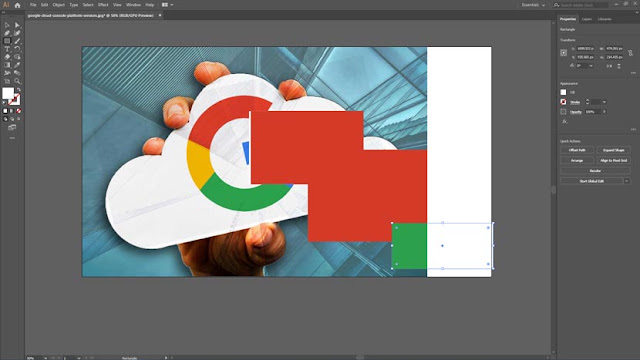Open the rotation angle dropdown
Viewport: 640px width, 360px height.
(x=591, y=66)
